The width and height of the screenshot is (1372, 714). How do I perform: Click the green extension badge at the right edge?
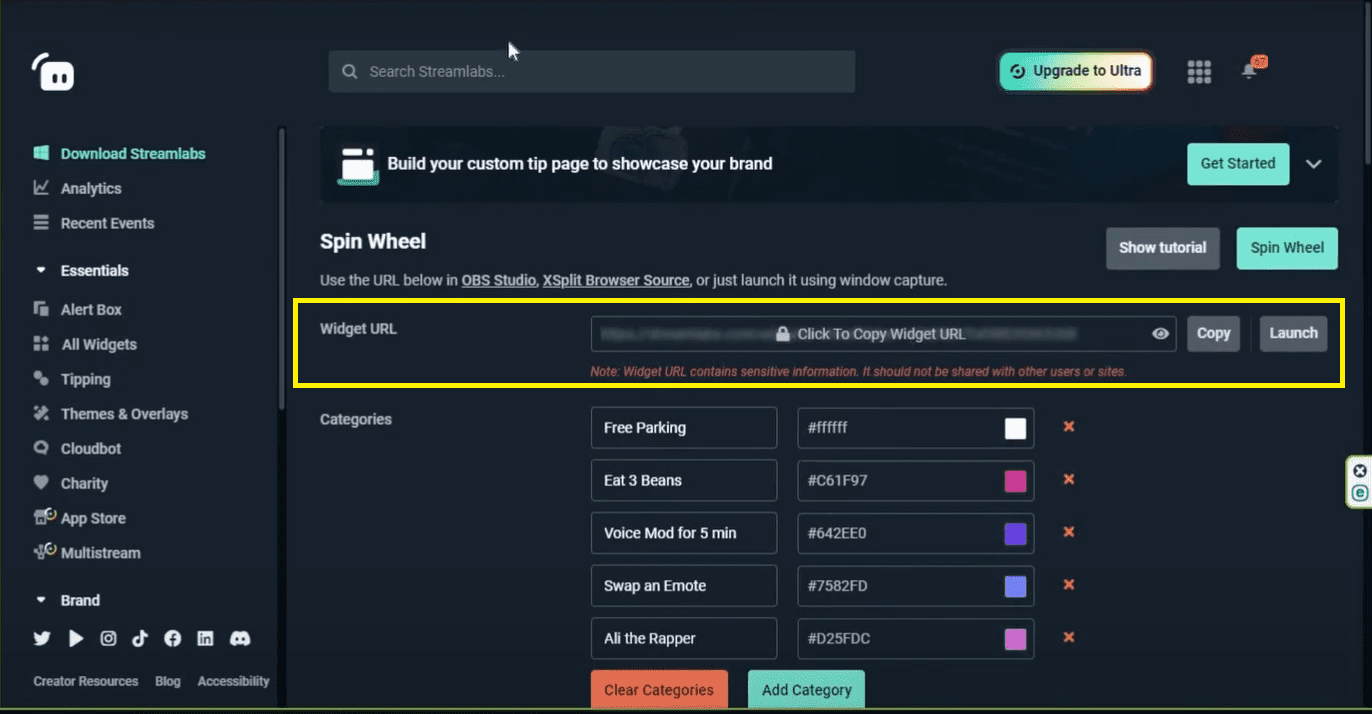[x=1359, y=493]
